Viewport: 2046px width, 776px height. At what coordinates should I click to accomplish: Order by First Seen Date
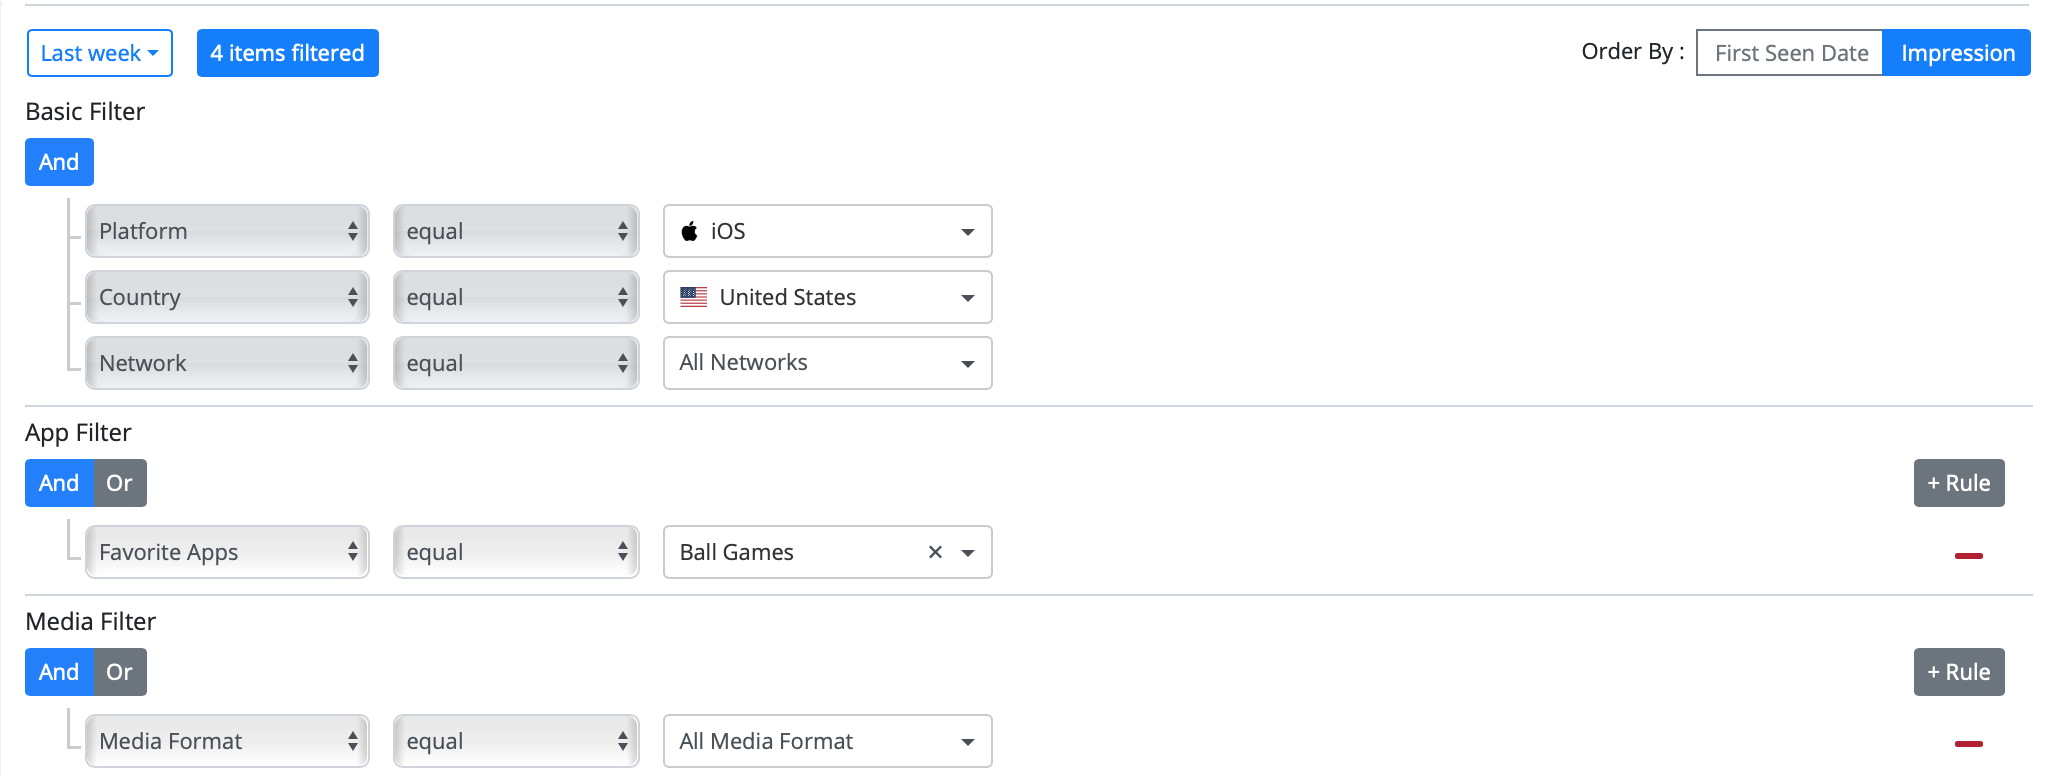tap(1790, 53)
